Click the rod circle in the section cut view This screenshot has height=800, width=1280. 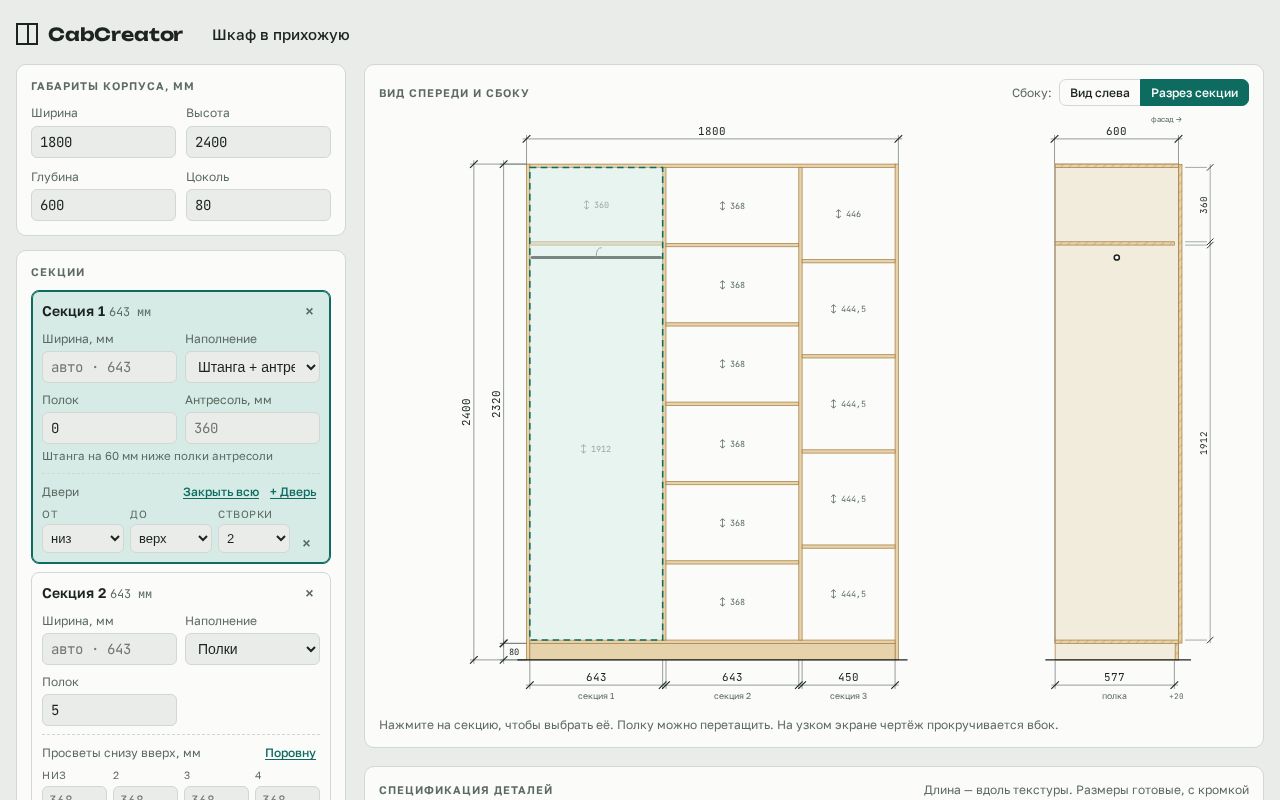1117,258
